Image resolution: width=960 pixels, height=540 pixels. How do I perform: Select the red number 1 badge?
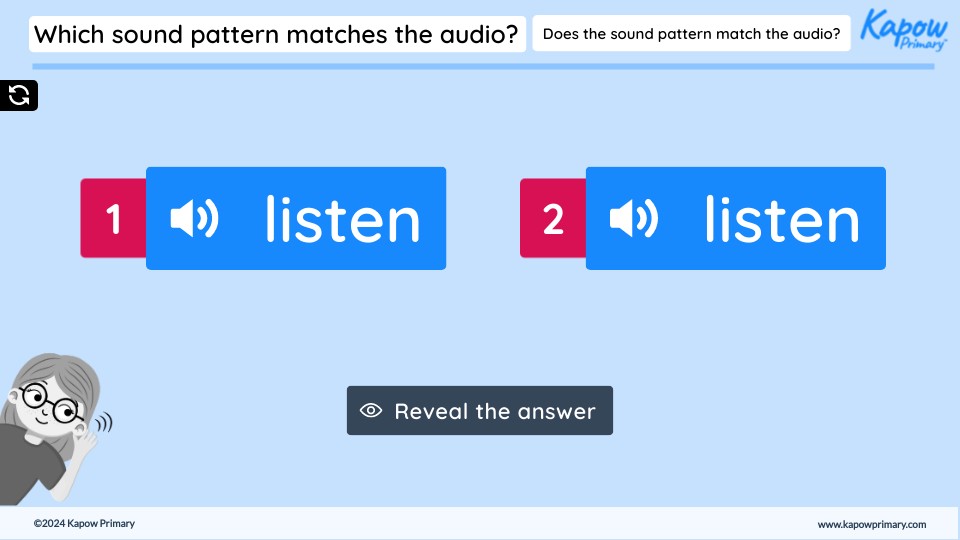[114, 219]
